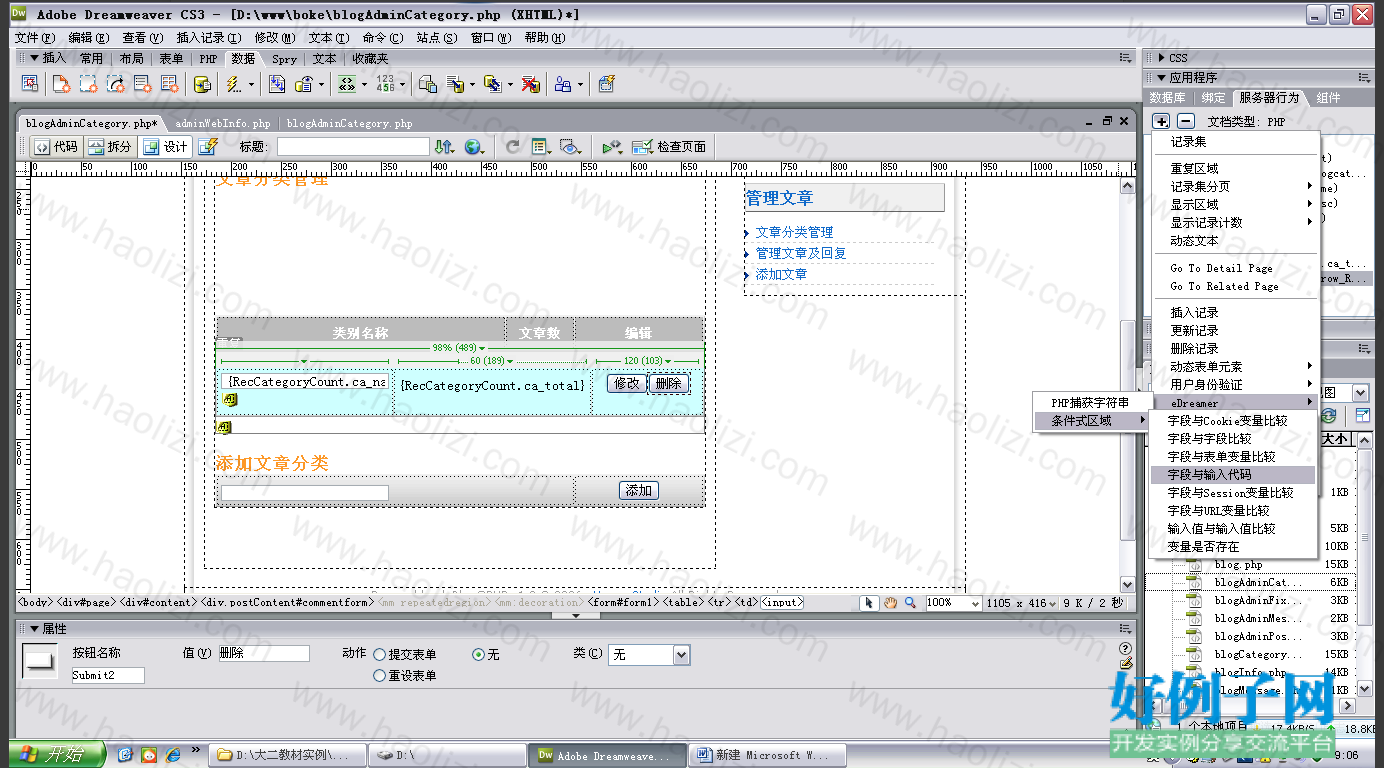Switch to Code view
The height and width of the screenshot is (768, 1384).
click(x=55, y=147)
